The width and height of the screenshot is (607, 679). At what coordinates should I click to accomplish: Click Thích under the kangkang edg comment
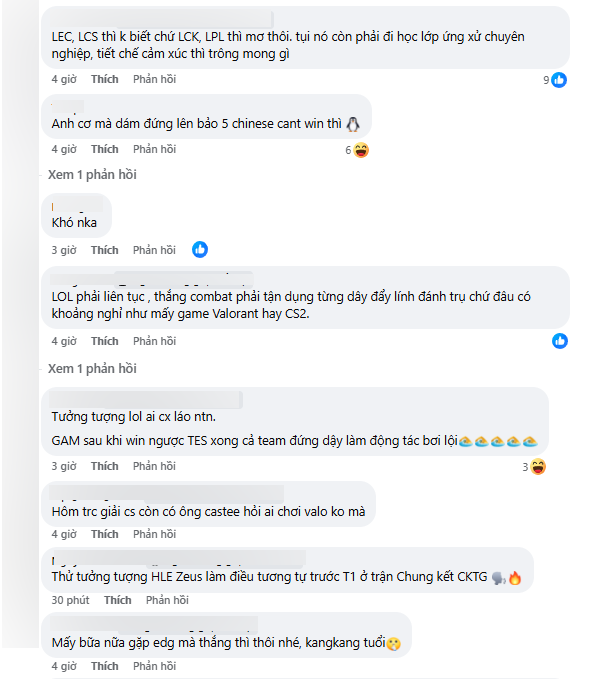click(105, 666)
